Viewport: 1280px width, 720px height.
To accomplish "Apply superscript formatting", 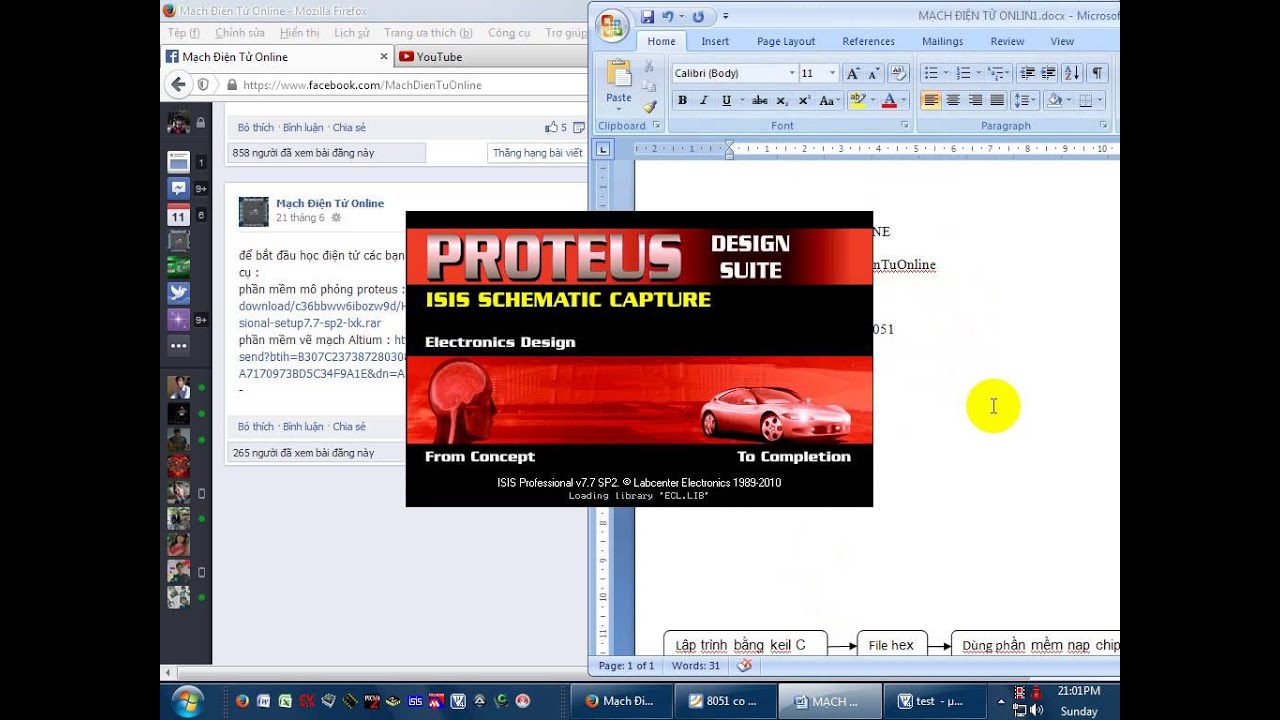I will [803, 100].
